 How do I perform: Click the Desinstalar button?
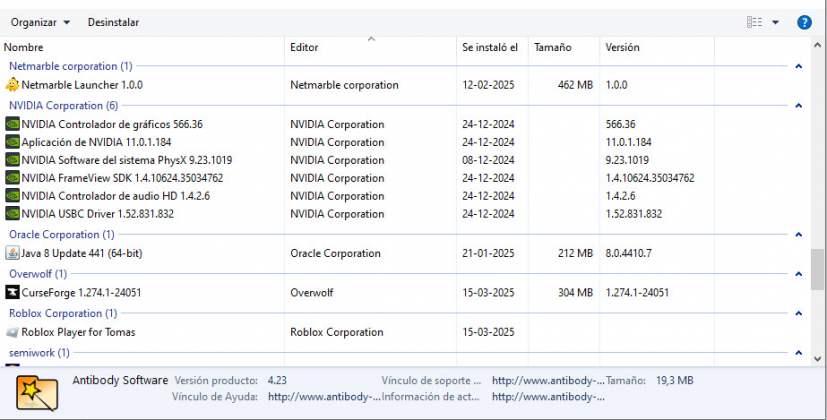click(x=113, y=22)
